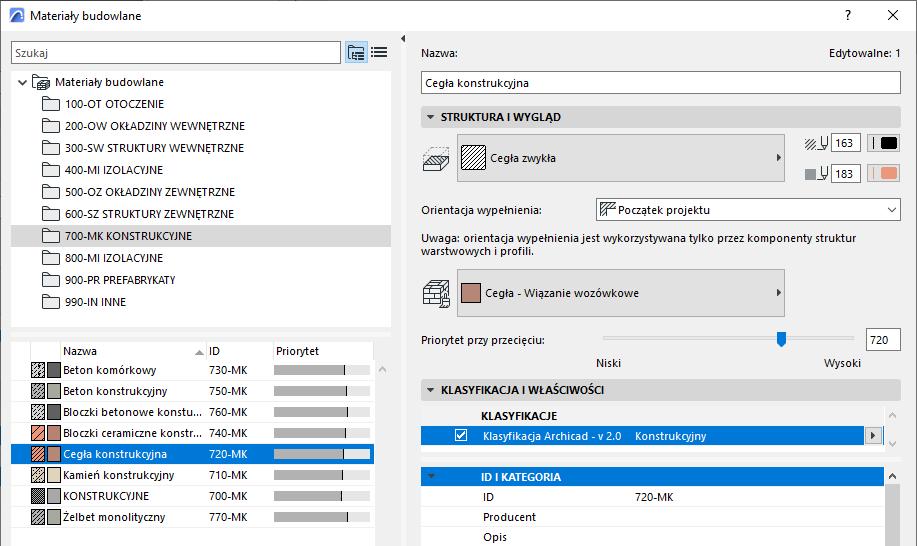Image resolution: width=917 pixels, height=546 pixels.
Task: Click the Opis property row
Action: click(x=653, y=537)
